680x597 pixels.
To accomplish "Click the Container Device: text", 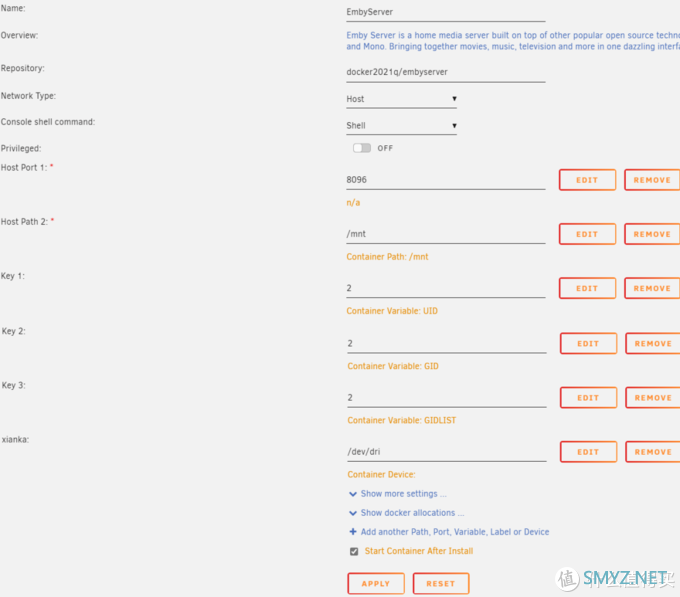I will pos(381,475).
